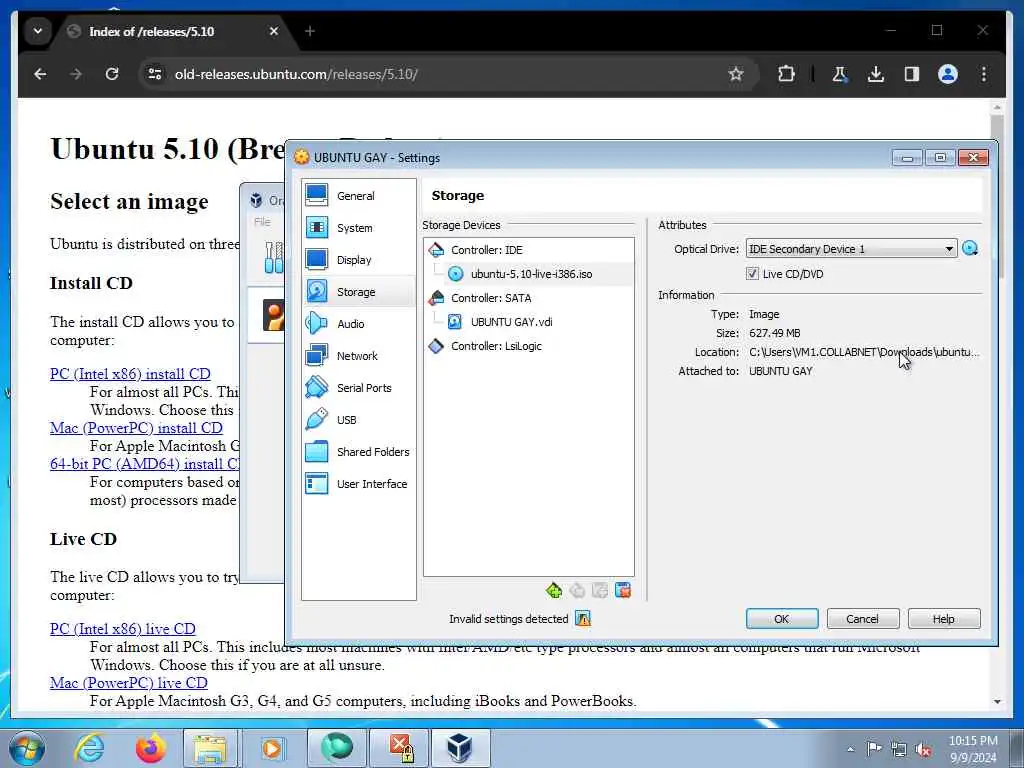The height and width of the screenshot is (768, 1024).
Task: Open the Windows Start button
Action: pyautogui.click(x=26, y=747)
